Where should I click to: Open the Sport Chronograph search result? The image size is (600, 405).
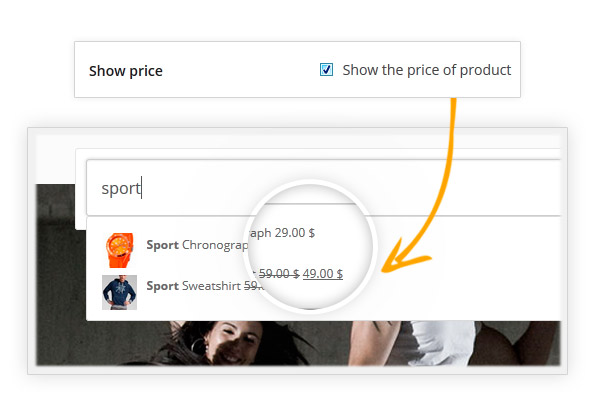coord(195,245)
